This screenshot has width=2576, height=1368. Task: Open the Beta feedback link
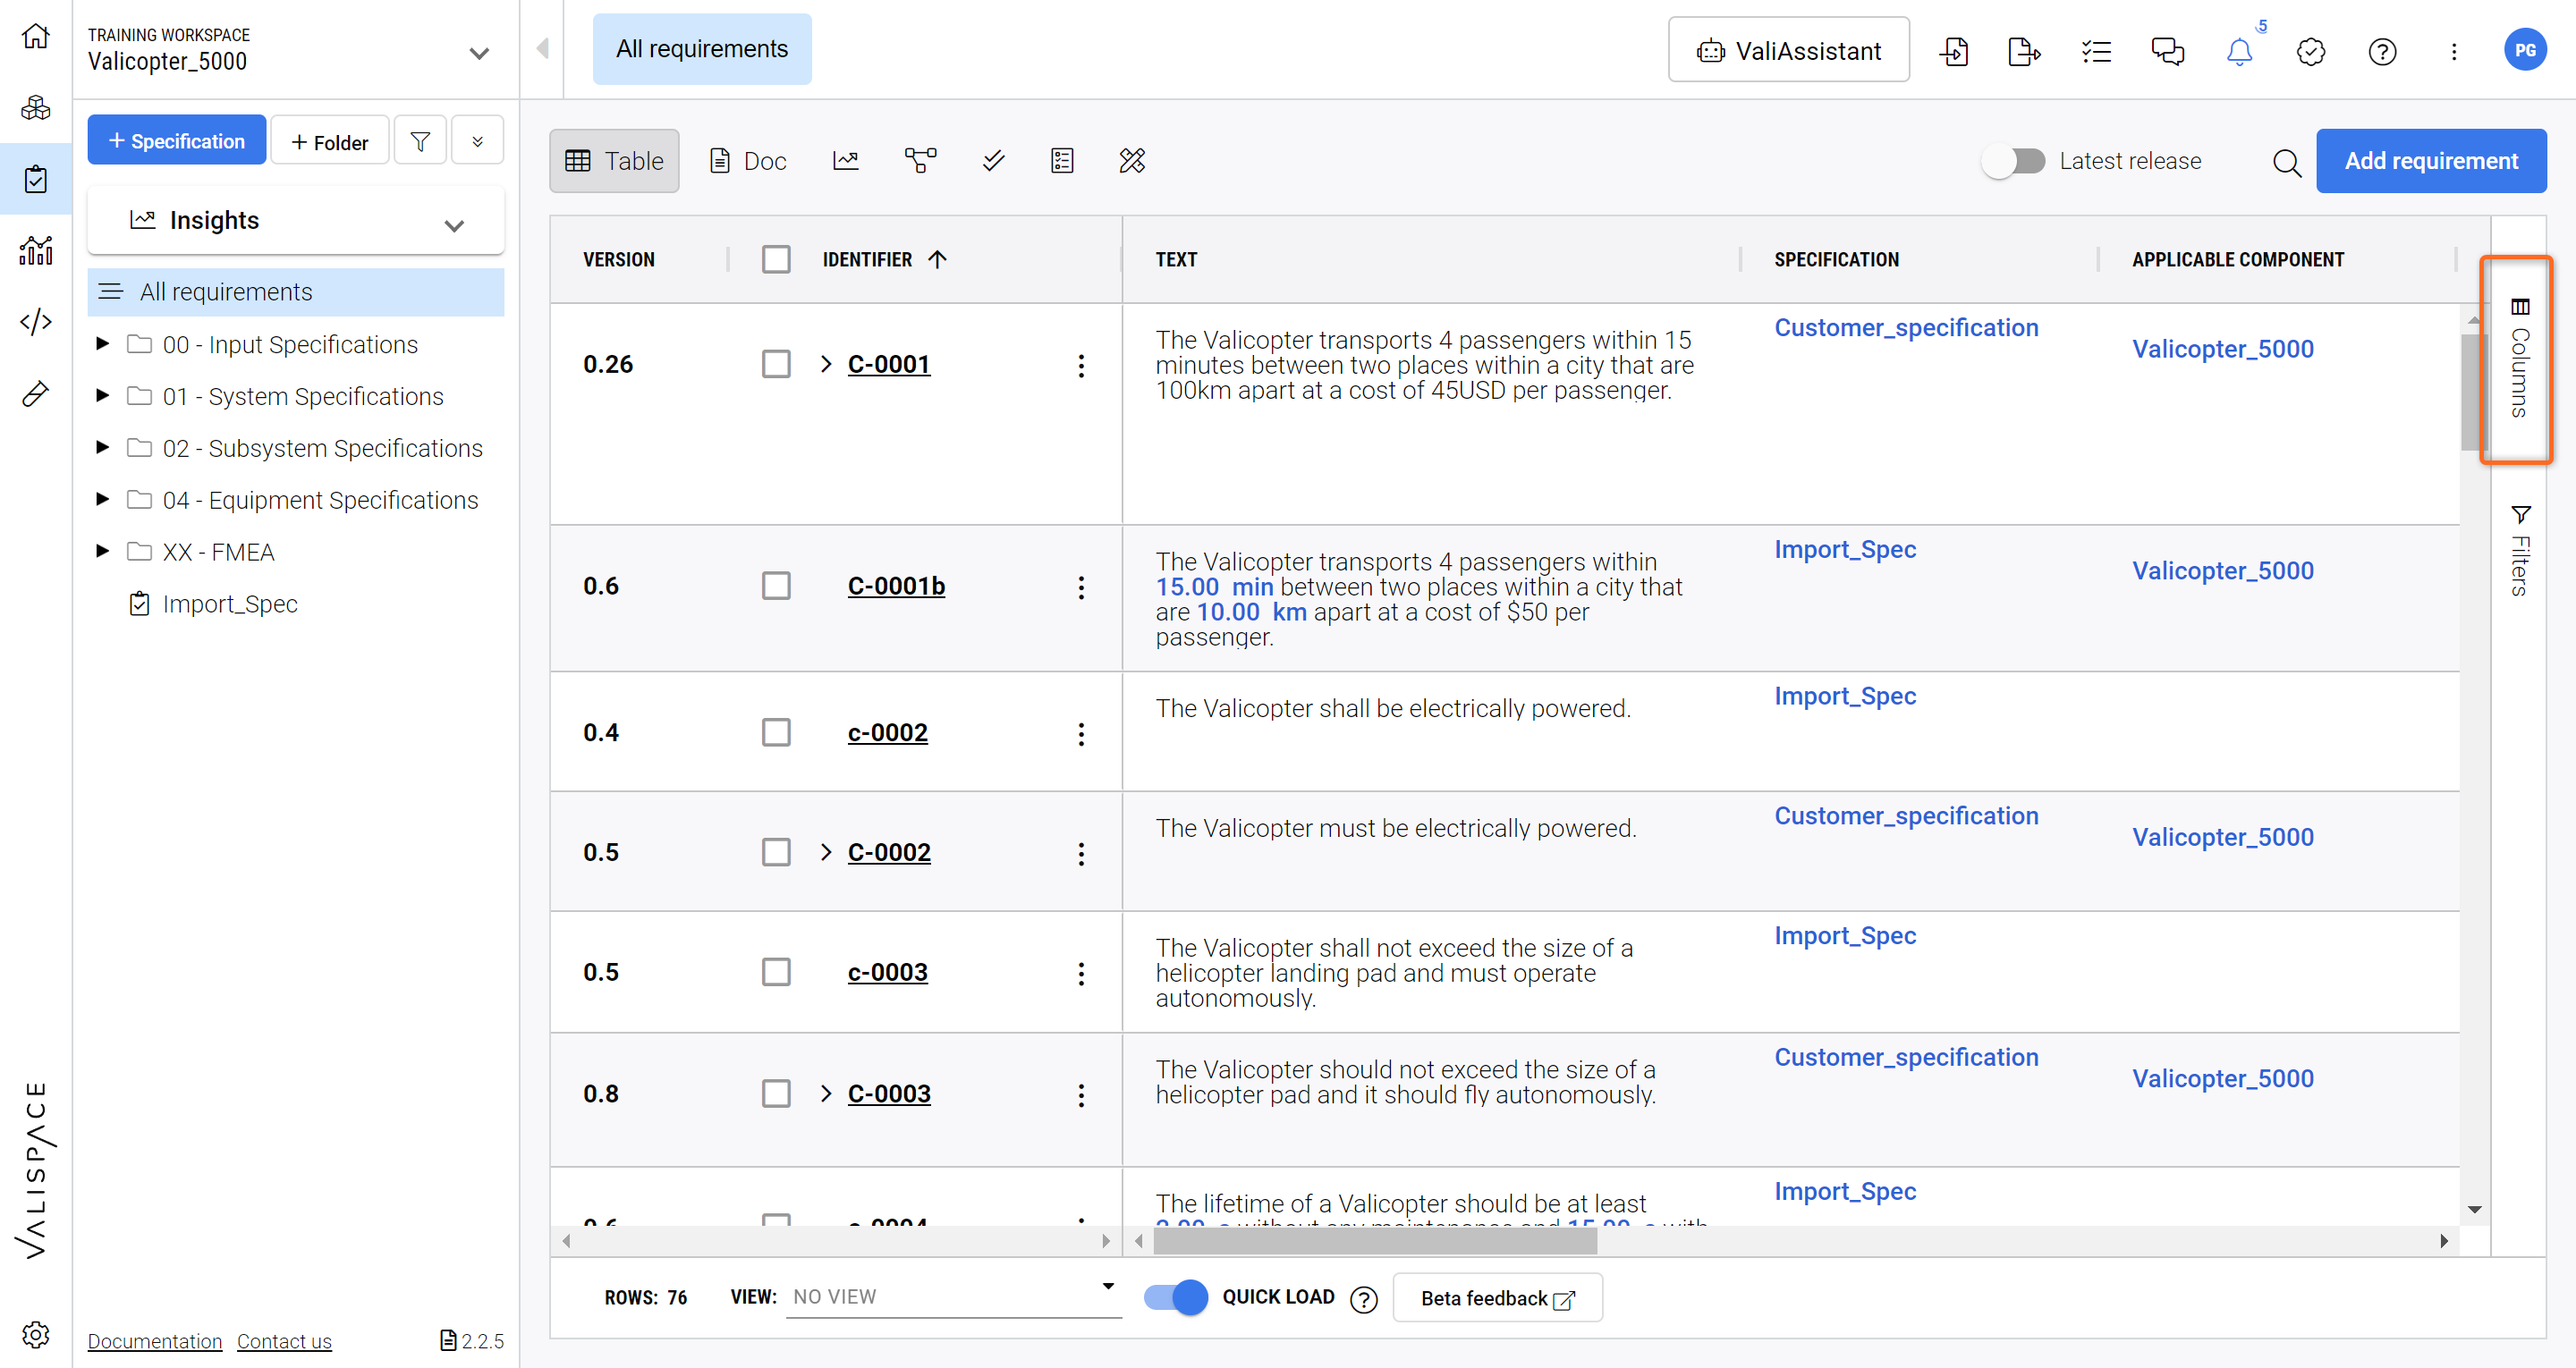coord(1497,1299)
